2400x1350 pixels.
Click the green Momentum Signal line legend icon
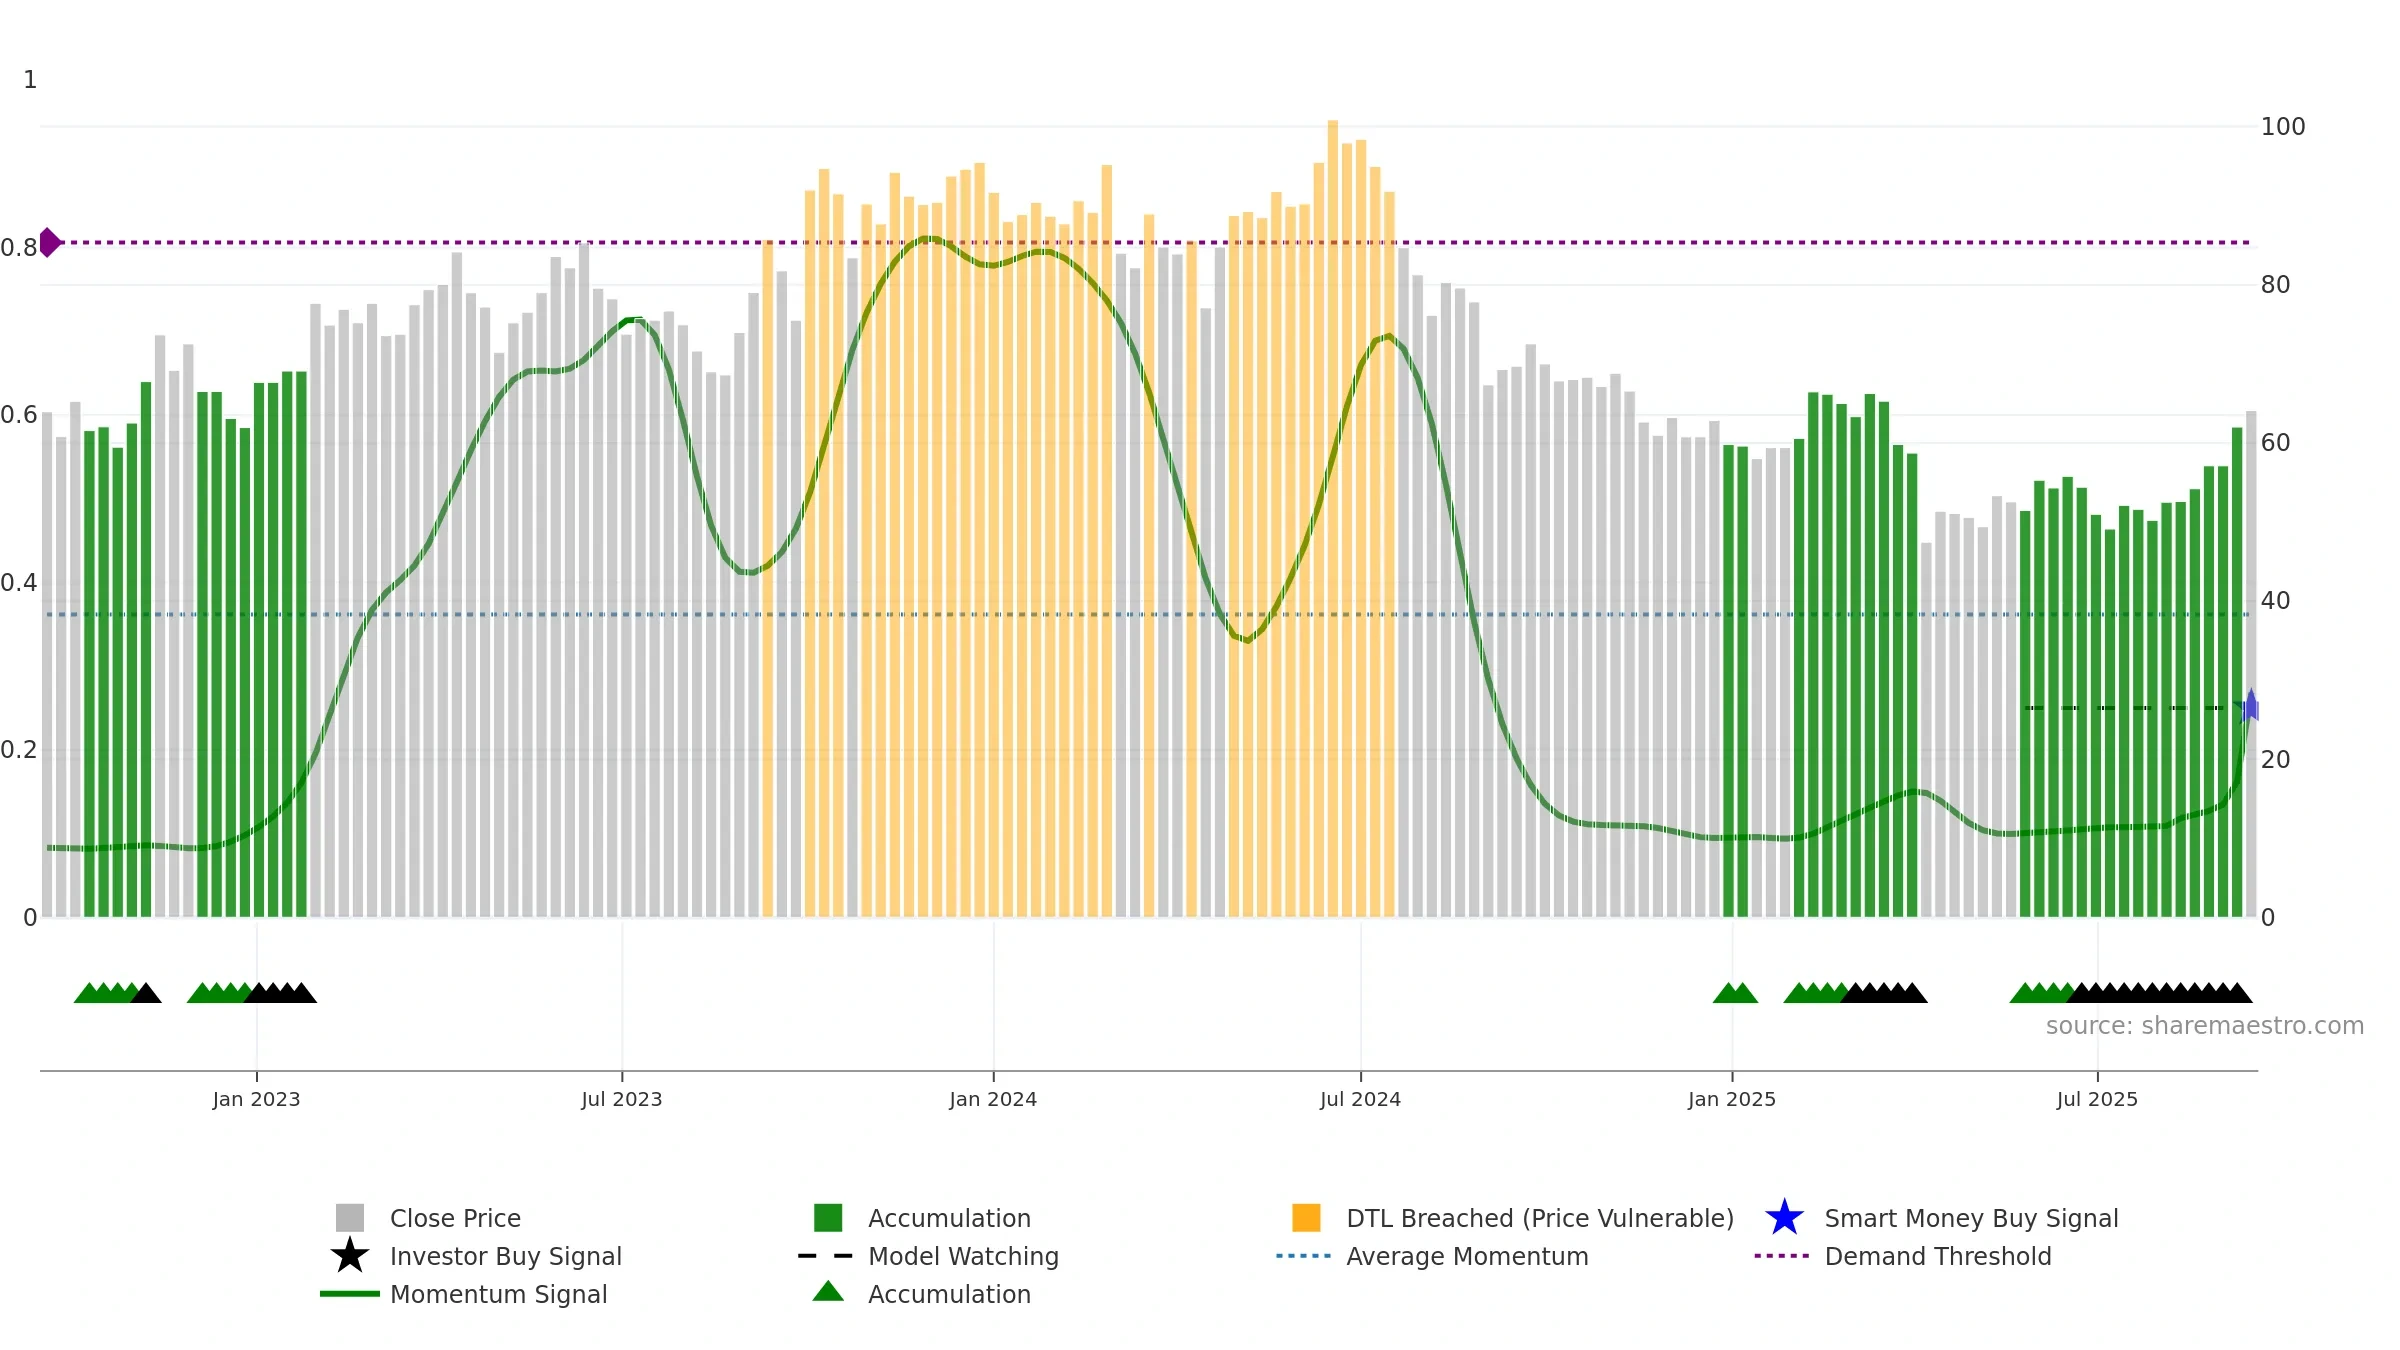coord(350,1294)
